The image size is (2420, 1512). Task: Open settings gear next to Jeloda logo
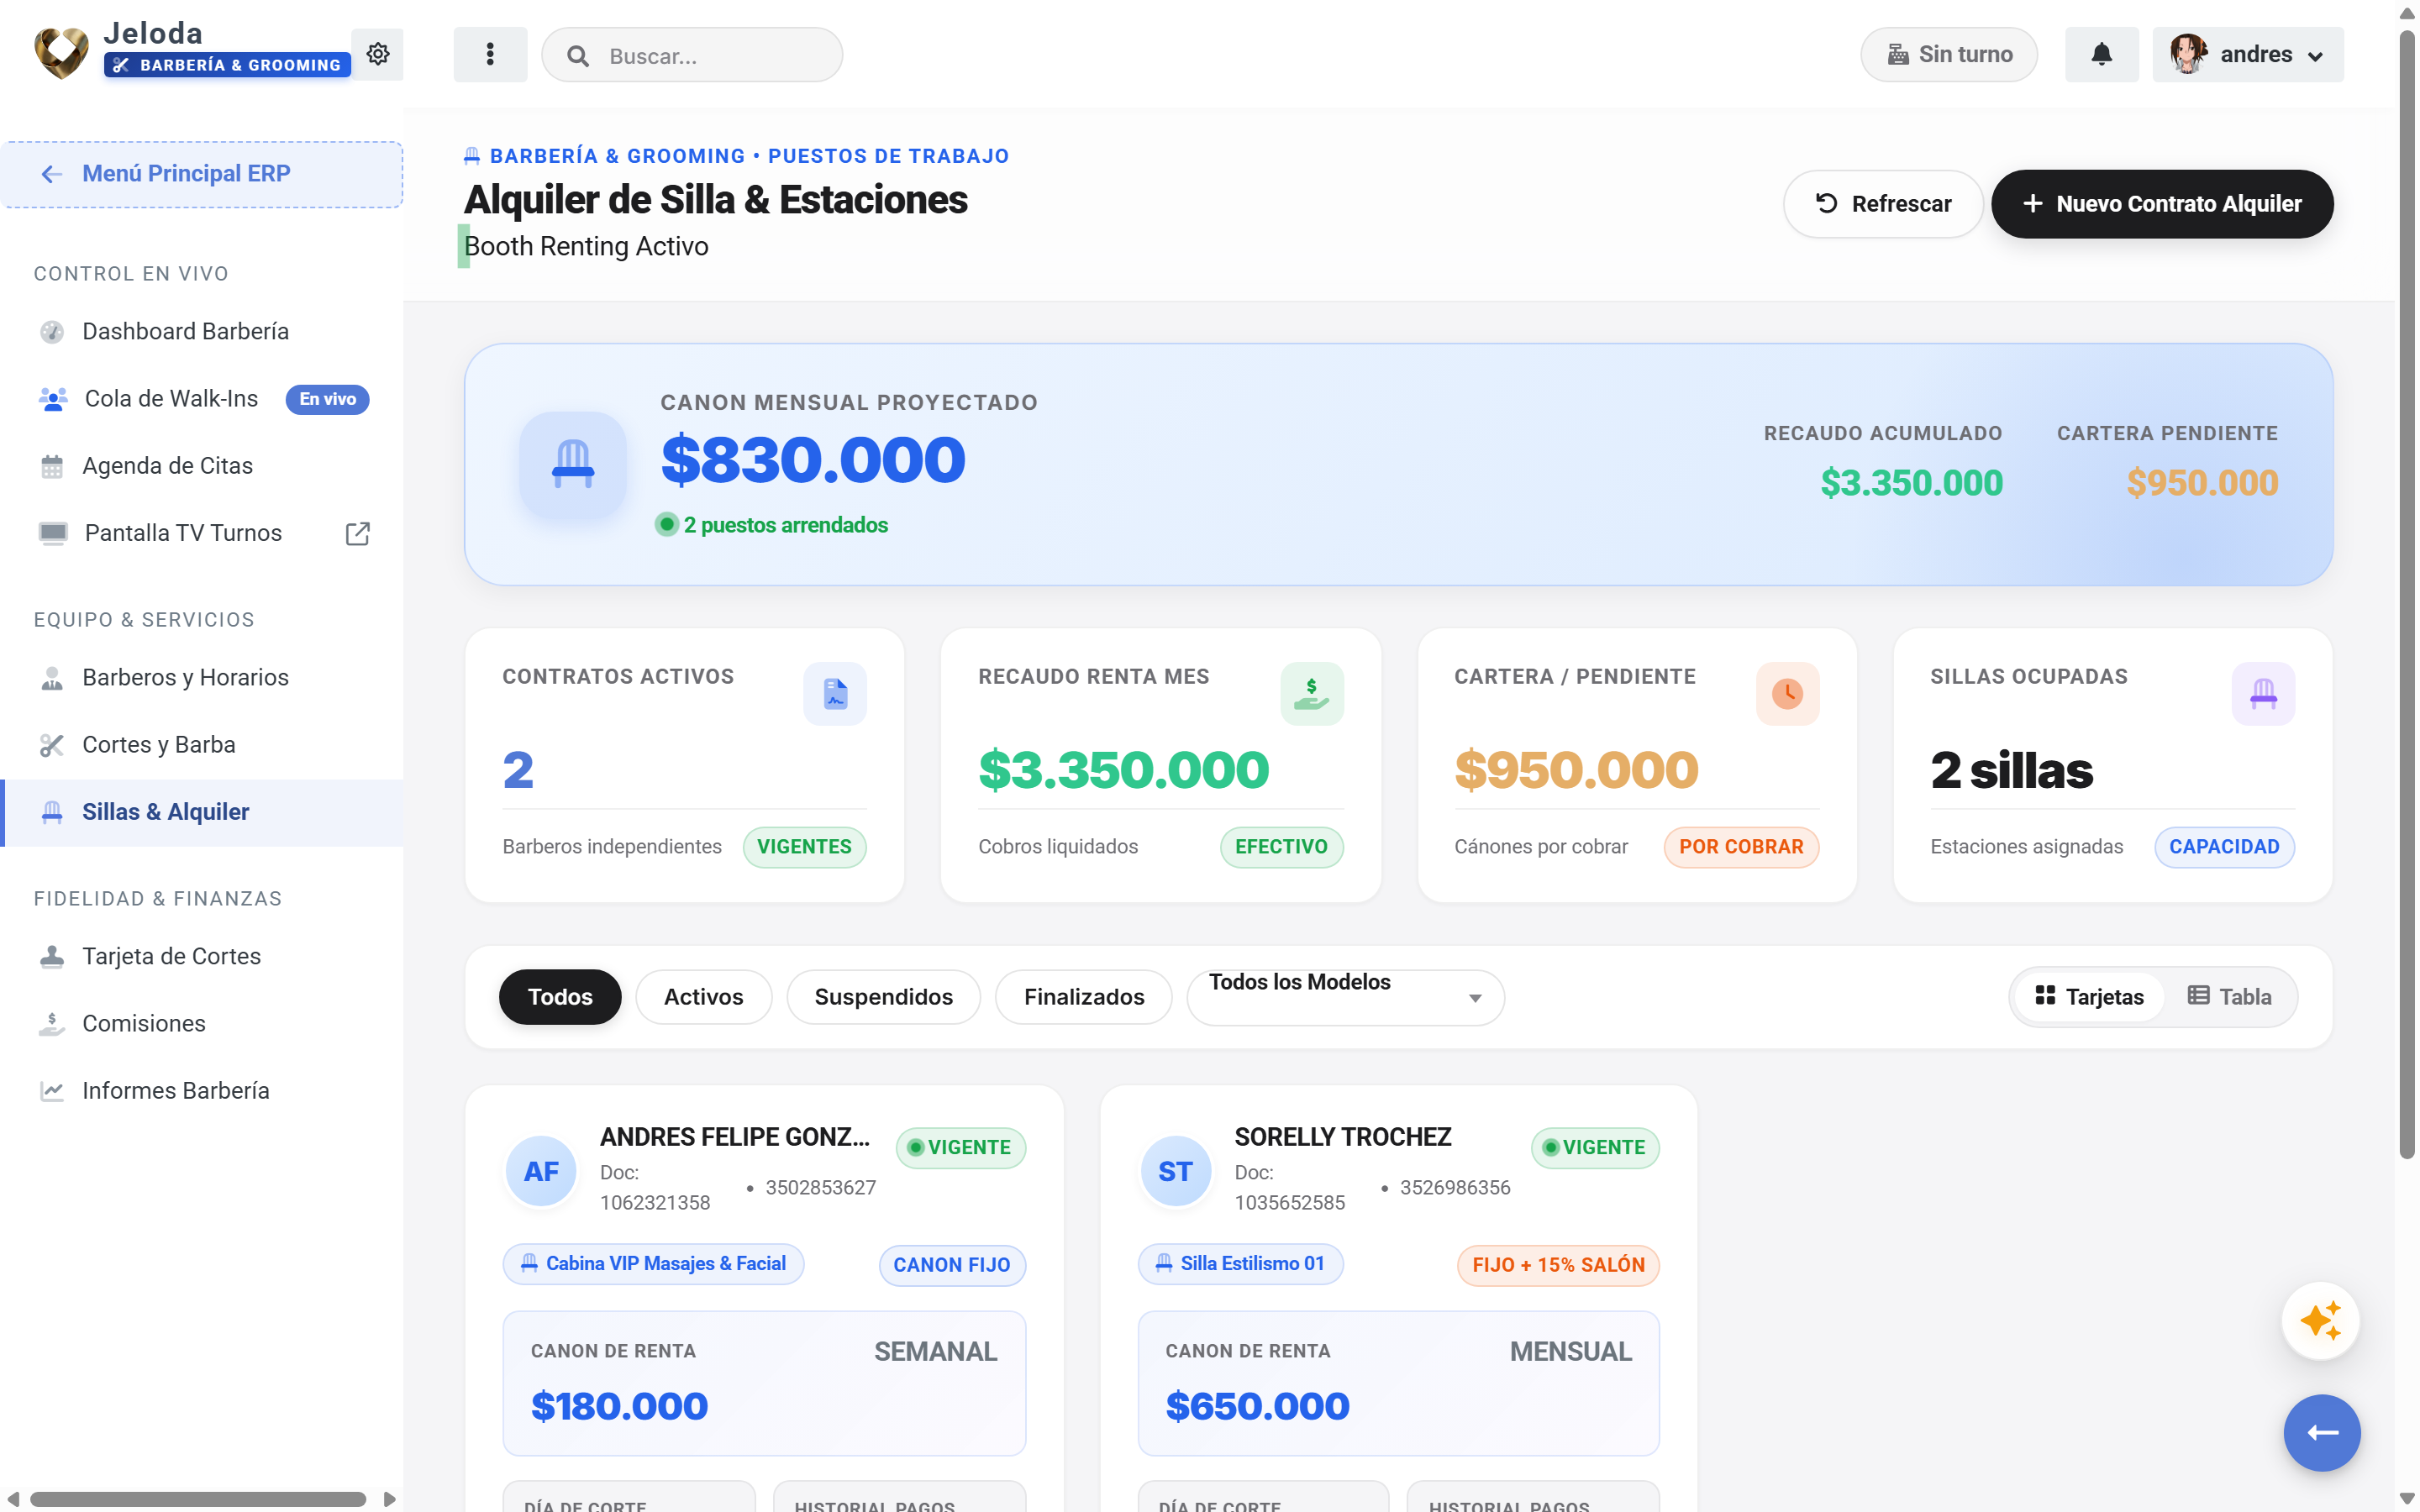point(377,54)
